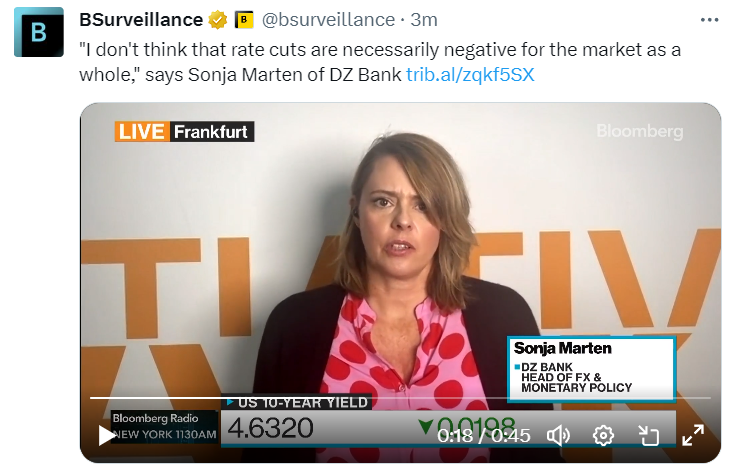Image resolution: width=734 pixels, height=470 pixels.
Task: Click the LIVE Frankfurt label in video
Action: tap(184, 132)
